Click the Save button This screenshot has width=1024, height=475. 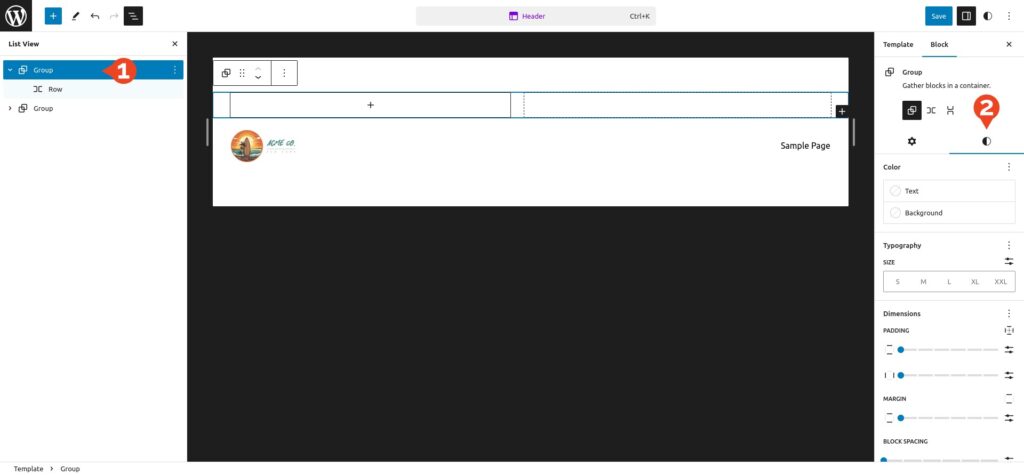938,16
